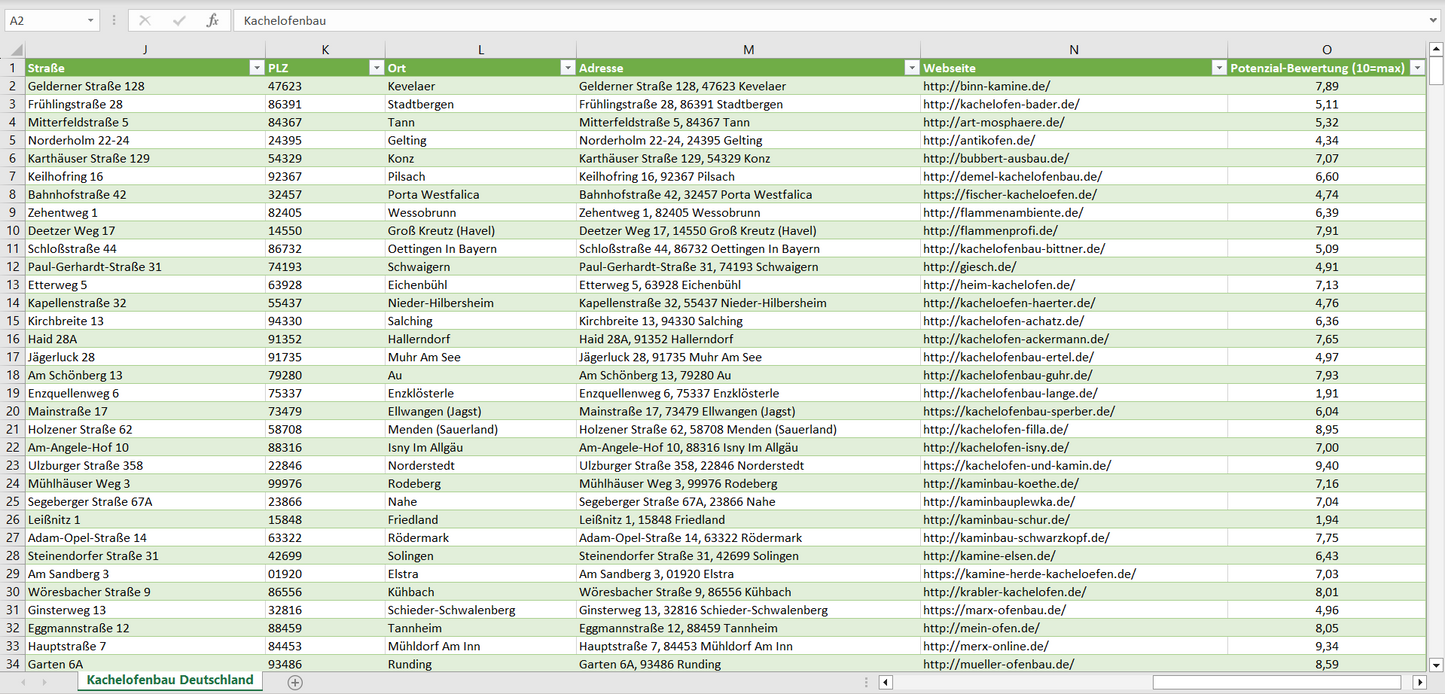Open the Webseite column filter dropdown
Viewport: 1445px width, 694px height.
pyautogui.click(x=1218, y=68)
